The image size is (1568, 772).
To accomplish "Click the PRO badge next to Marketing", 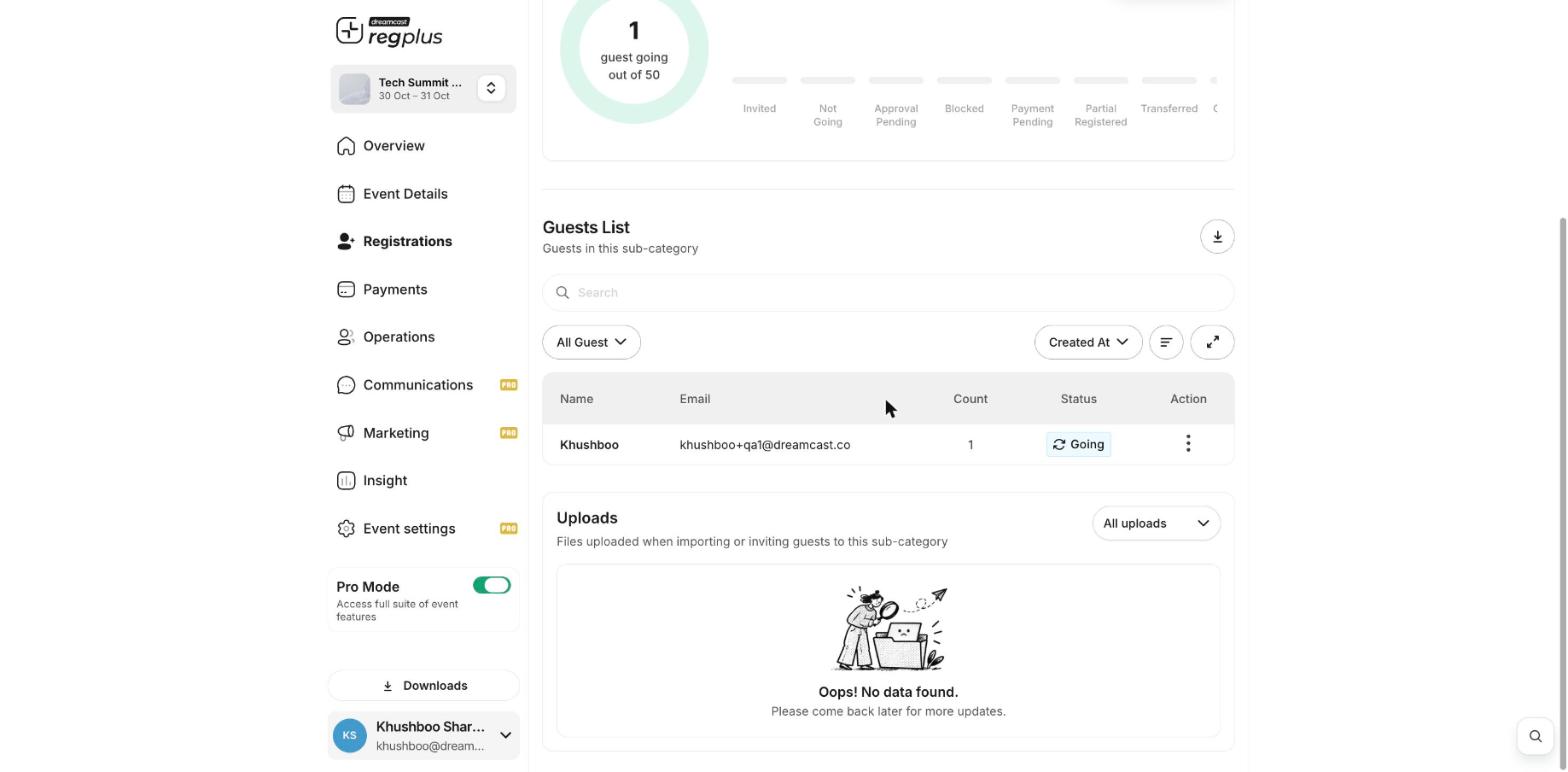I will [x=509, y=433].
